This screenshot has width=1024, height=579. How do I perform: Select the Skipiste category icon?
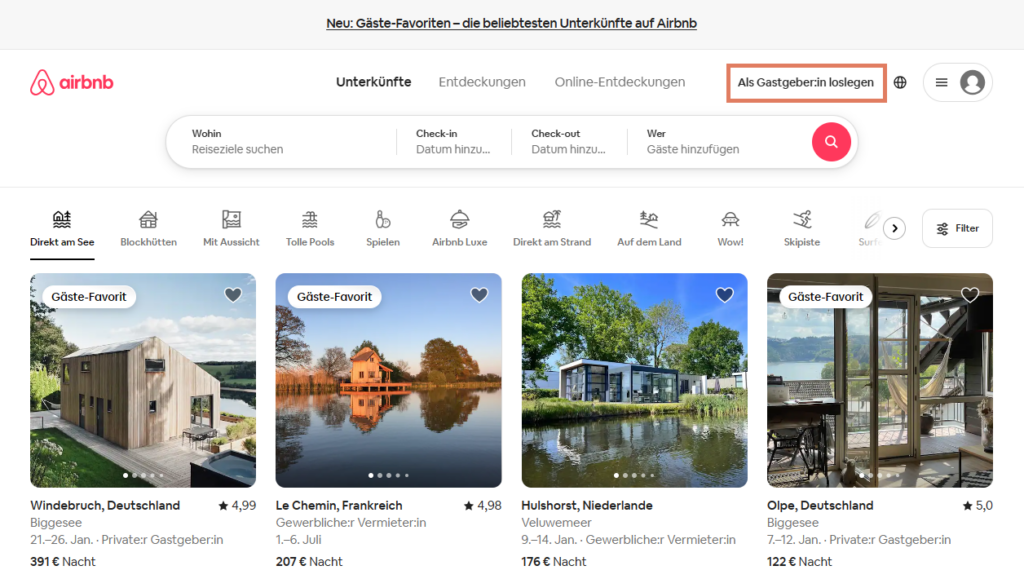802,219
